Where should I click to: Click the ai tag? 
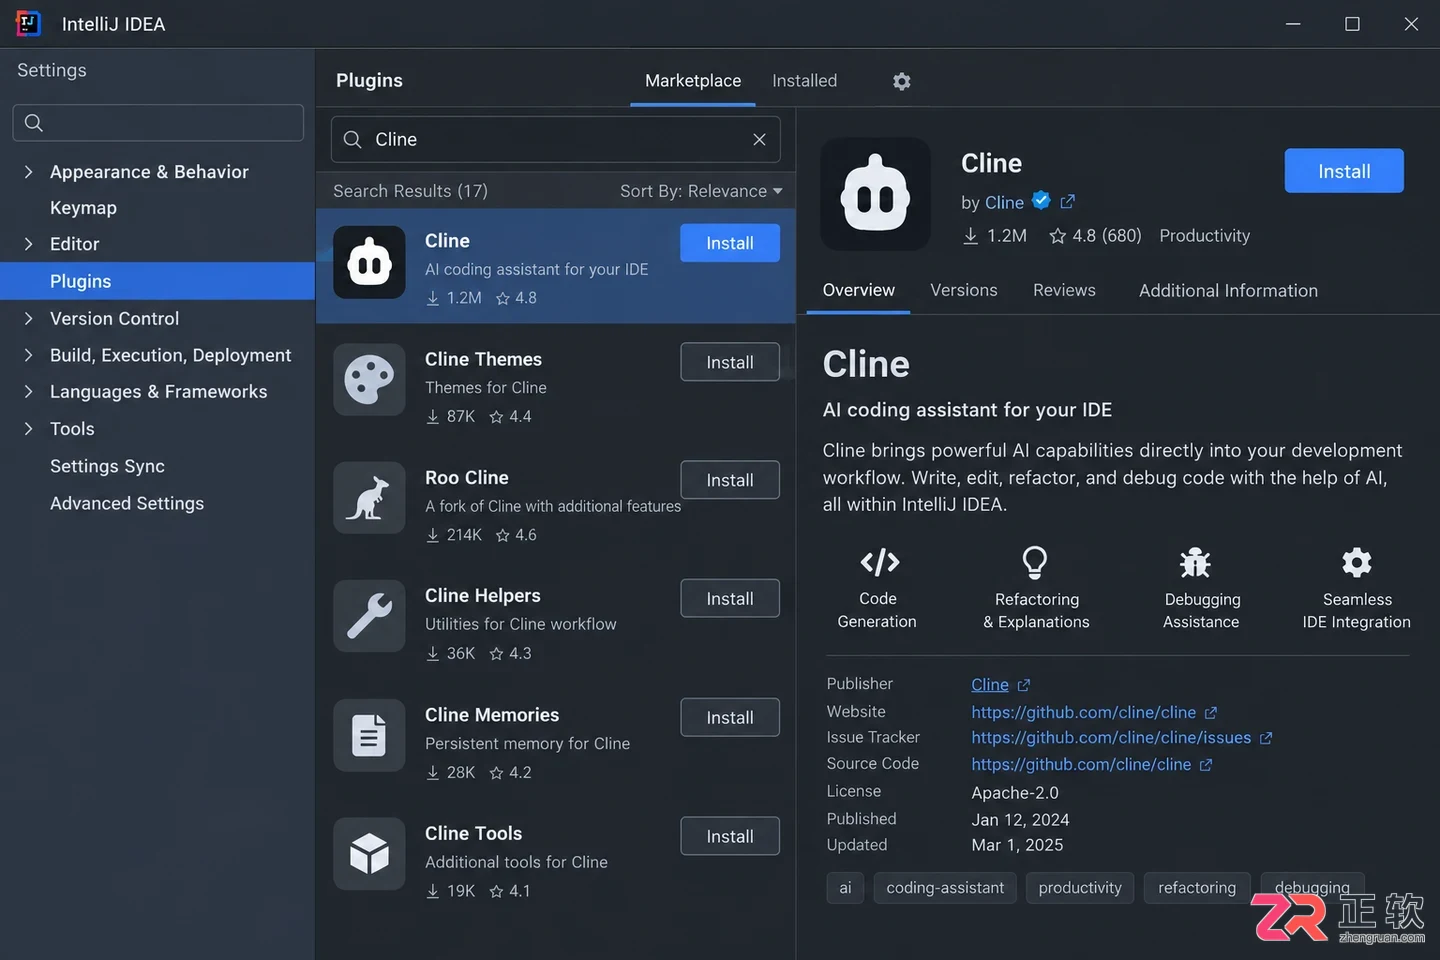coord(845,888)
